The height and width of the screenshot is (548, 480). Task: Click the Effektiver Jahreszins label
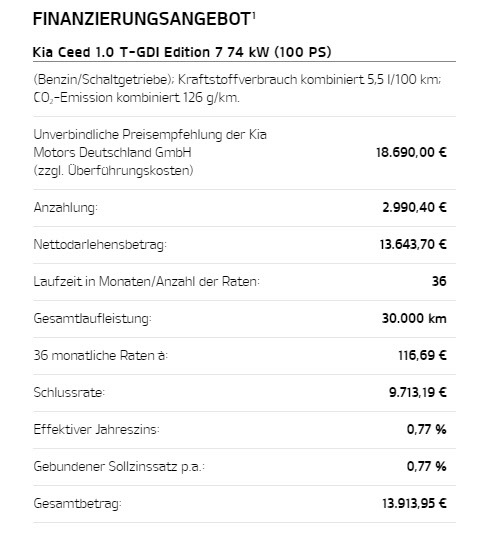(x=96, y=430)
